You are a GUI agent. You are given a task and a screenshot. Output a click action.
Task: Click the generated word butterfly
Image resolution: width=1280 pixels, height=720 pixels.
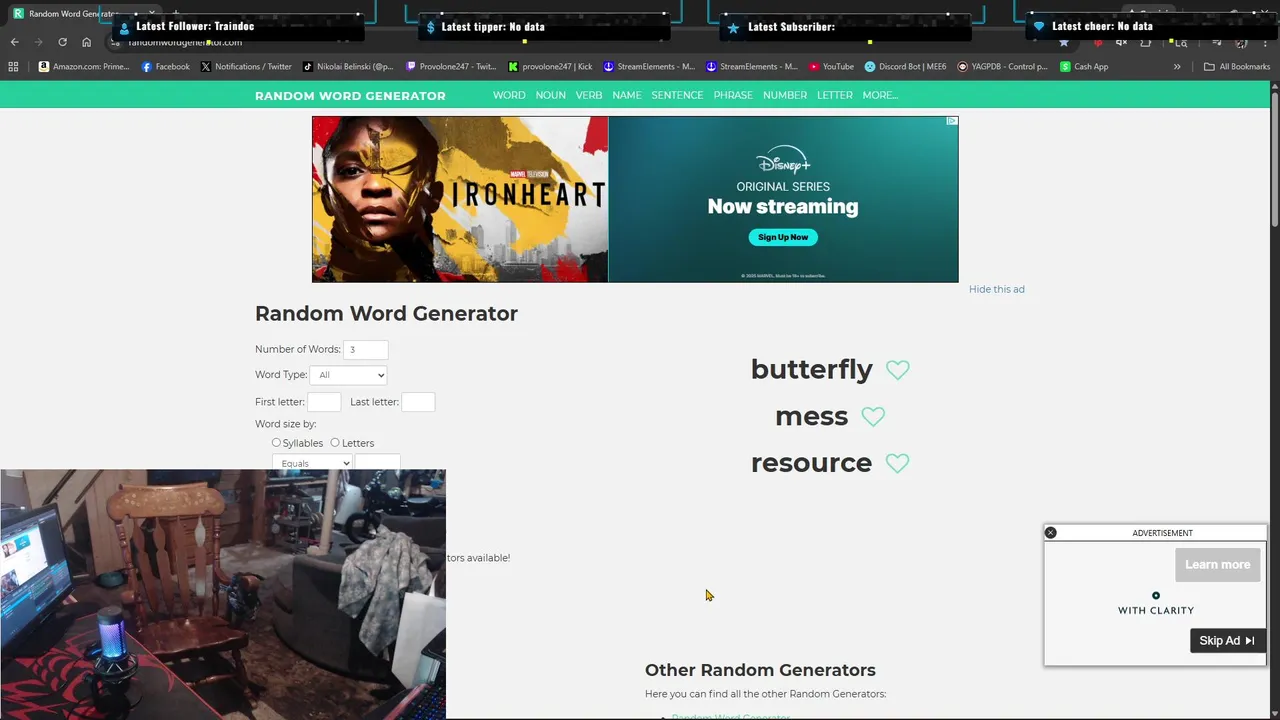coord(812,369)
